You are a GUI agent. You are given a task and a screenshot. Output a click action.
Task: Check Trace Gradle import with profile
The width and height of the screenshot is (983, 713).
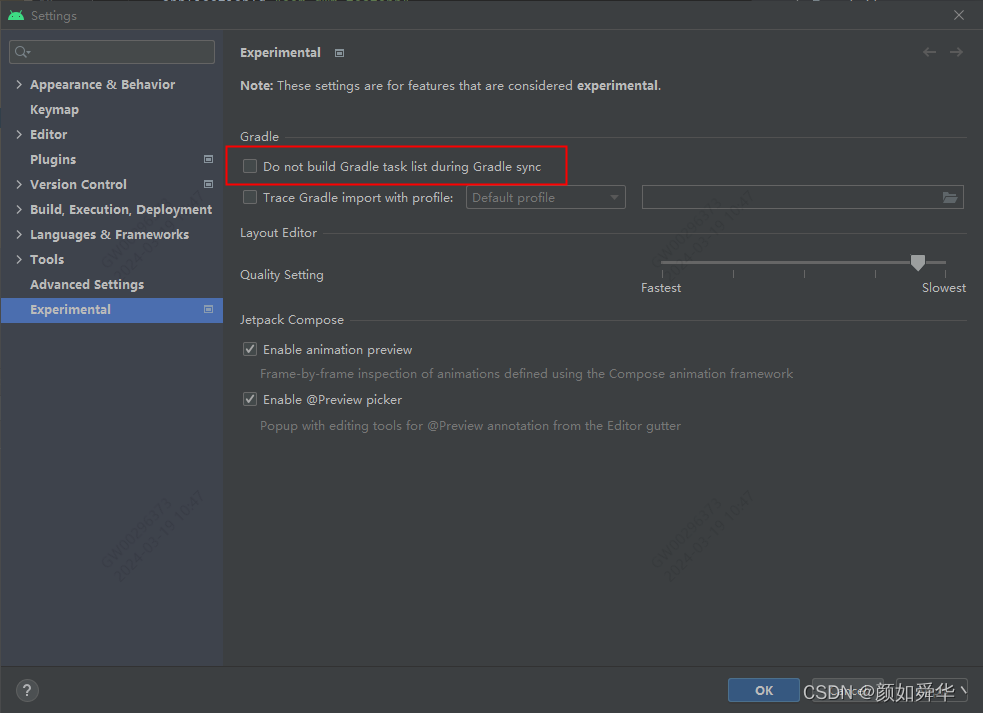pyautogui.click(x=249, y=197)
